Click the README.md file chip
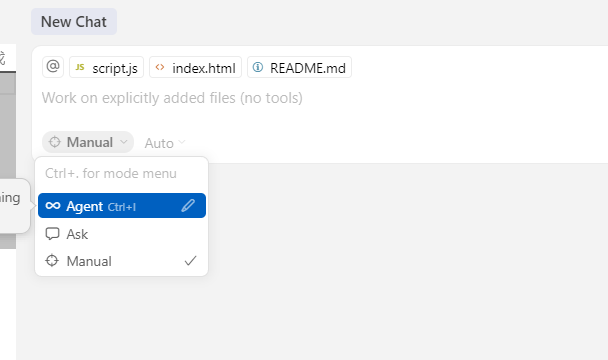The height and width of the screenshot is (360, 608). (299, 67)
